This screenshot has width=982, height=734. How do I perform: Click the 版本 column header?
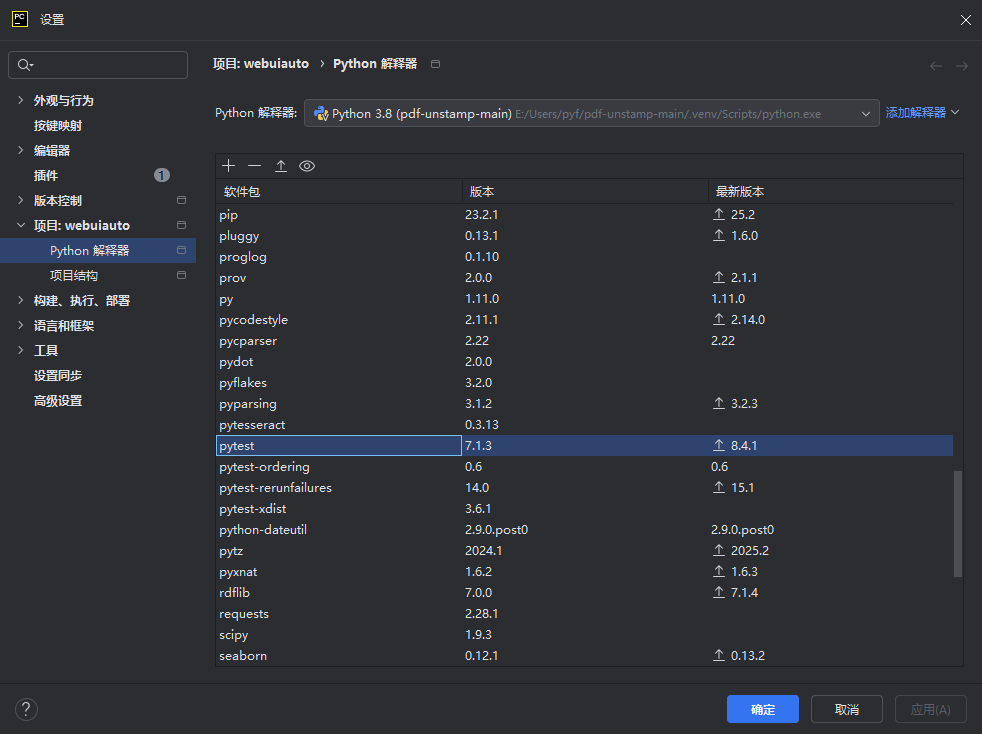[585, 192]
